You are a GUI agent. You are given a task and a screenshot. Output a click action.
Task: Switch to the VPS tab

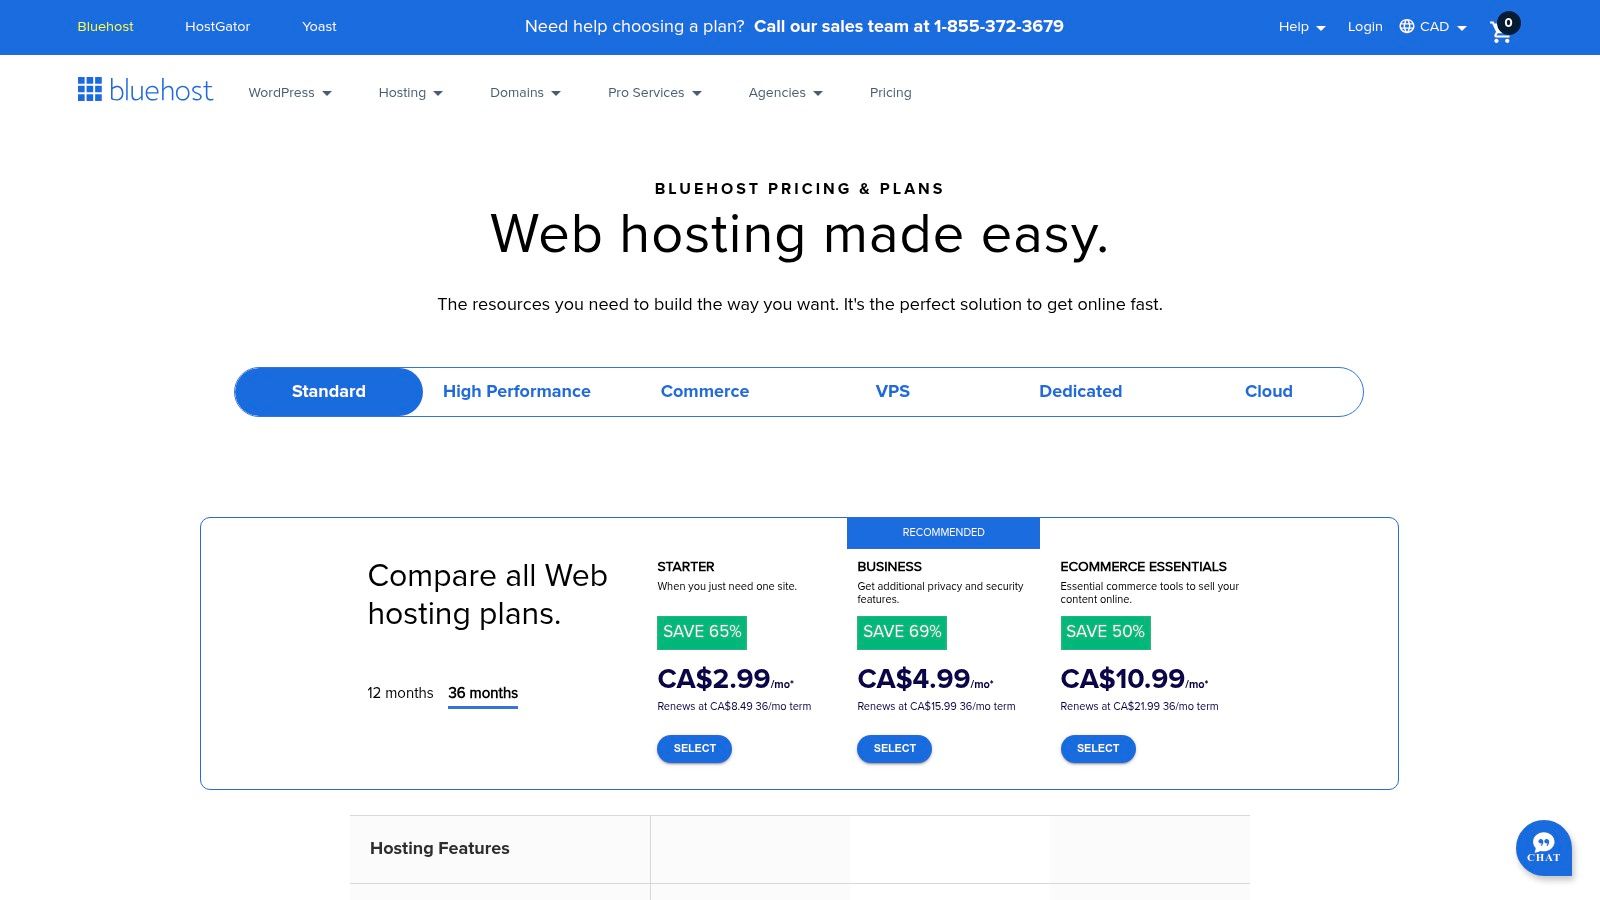pos(893,391)
